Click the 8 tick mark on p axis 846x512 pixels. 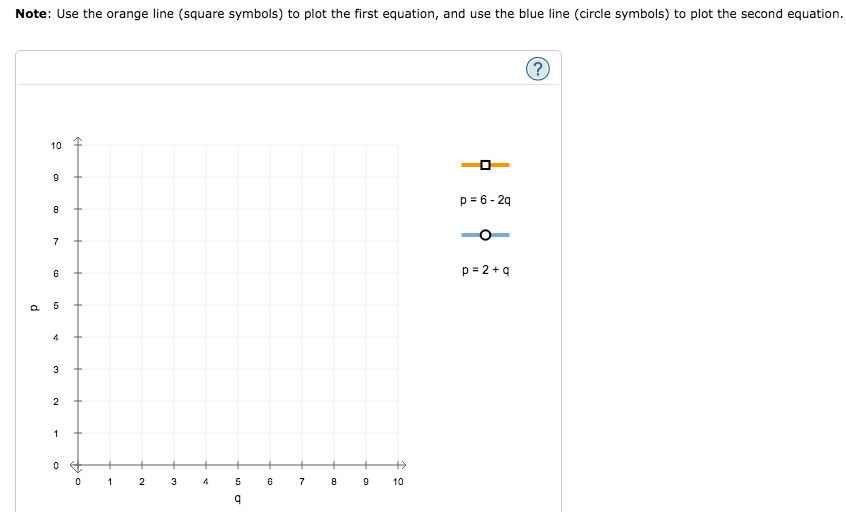pos(78,209)
